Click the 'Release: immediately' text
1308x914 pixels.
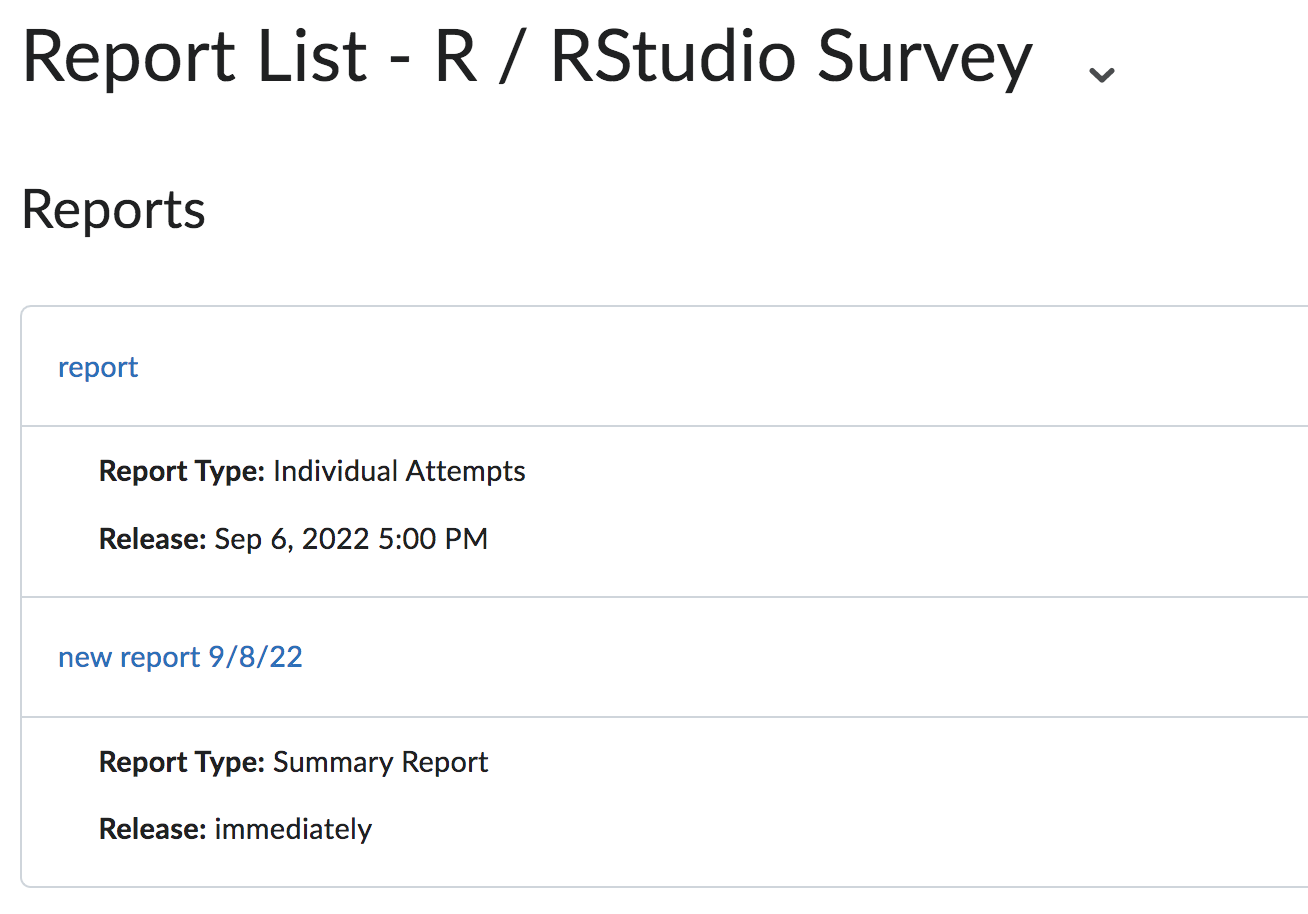point(234,829)
